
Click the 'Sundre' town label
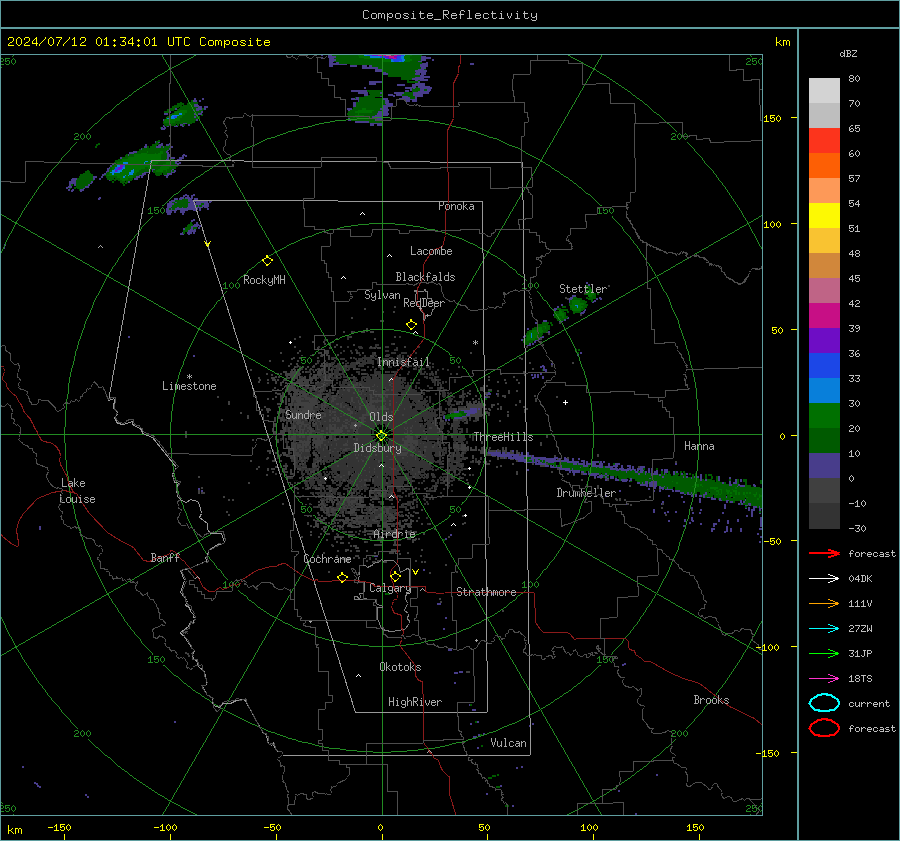(x=303, y=414)
